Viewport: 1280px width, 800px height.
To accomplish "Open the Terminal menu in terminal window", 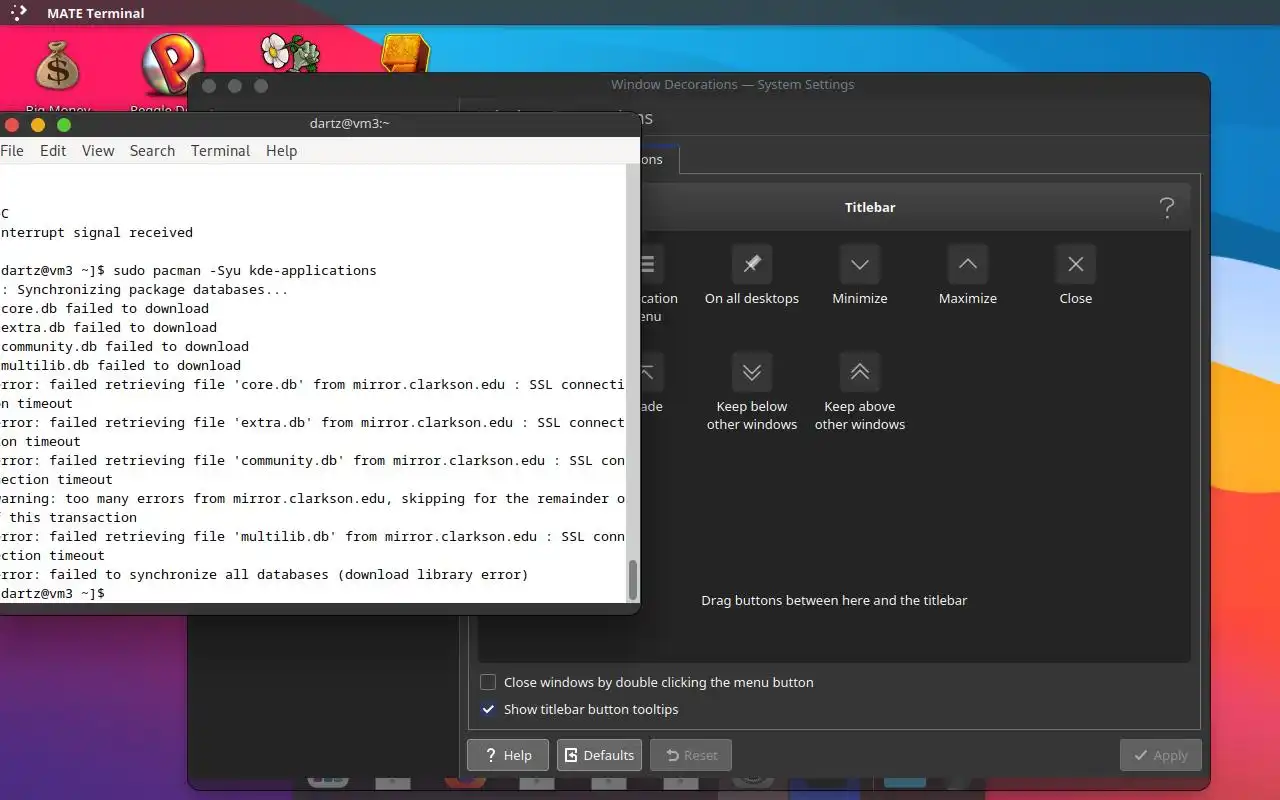I will (220, 151).
